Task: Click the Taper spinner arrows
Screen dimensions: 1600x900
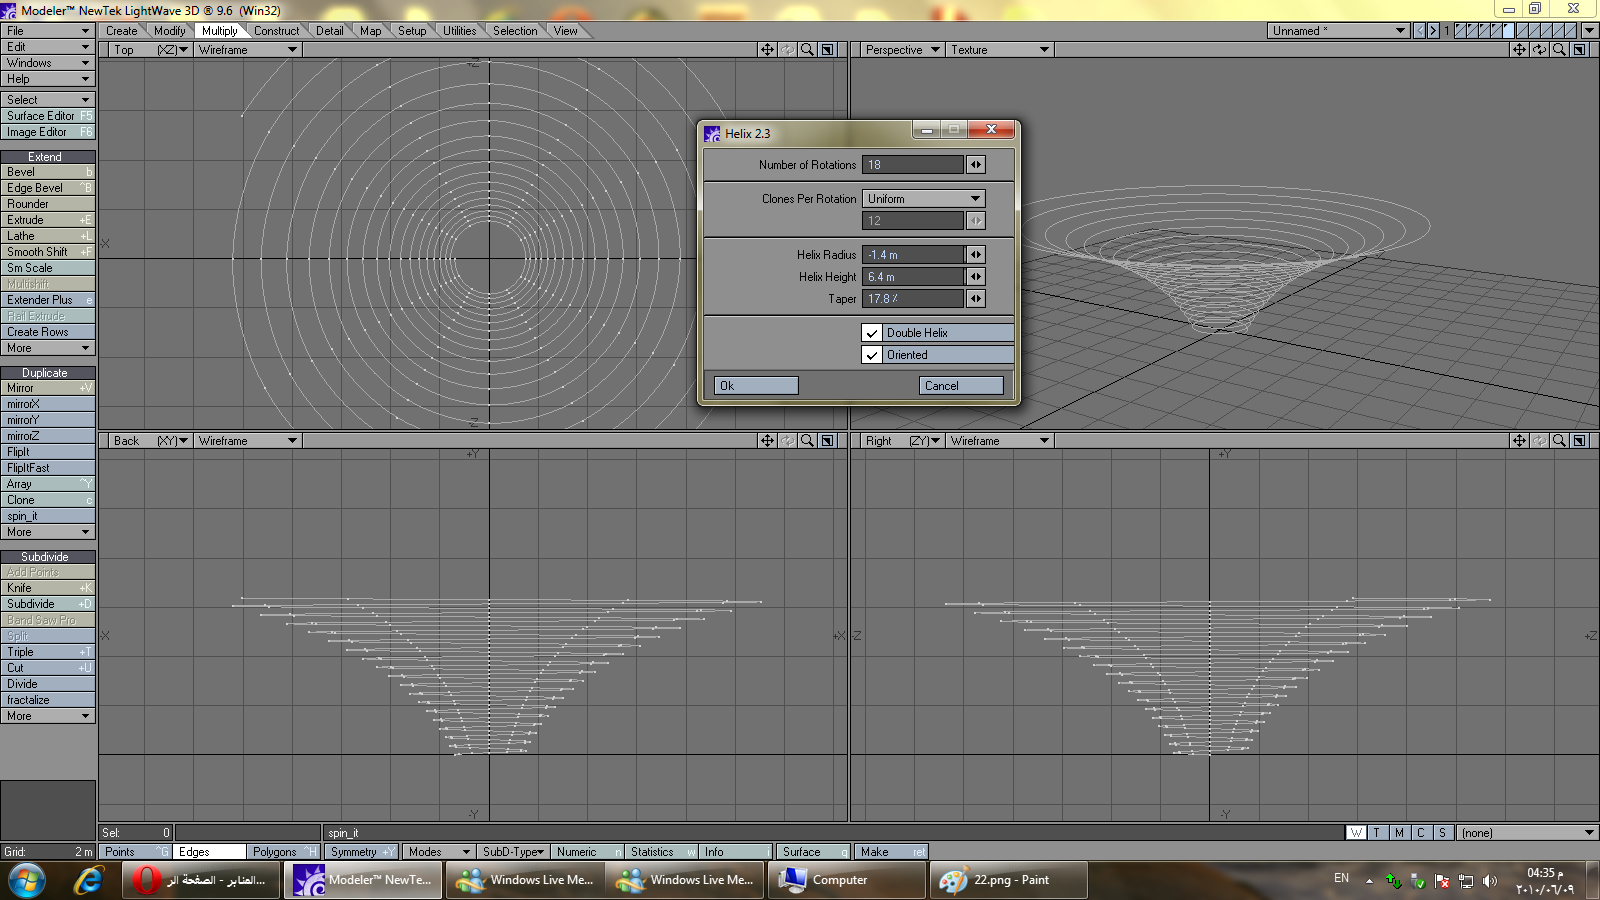Action: (976, 298)
